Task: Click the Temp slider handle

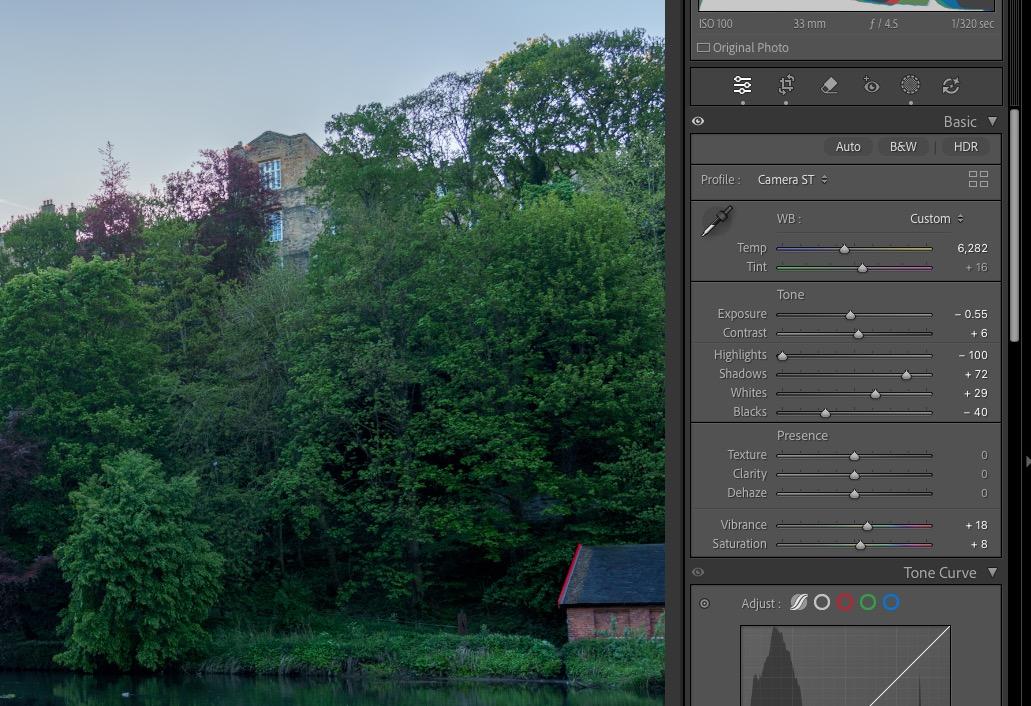Action: (x=844, y=248)
